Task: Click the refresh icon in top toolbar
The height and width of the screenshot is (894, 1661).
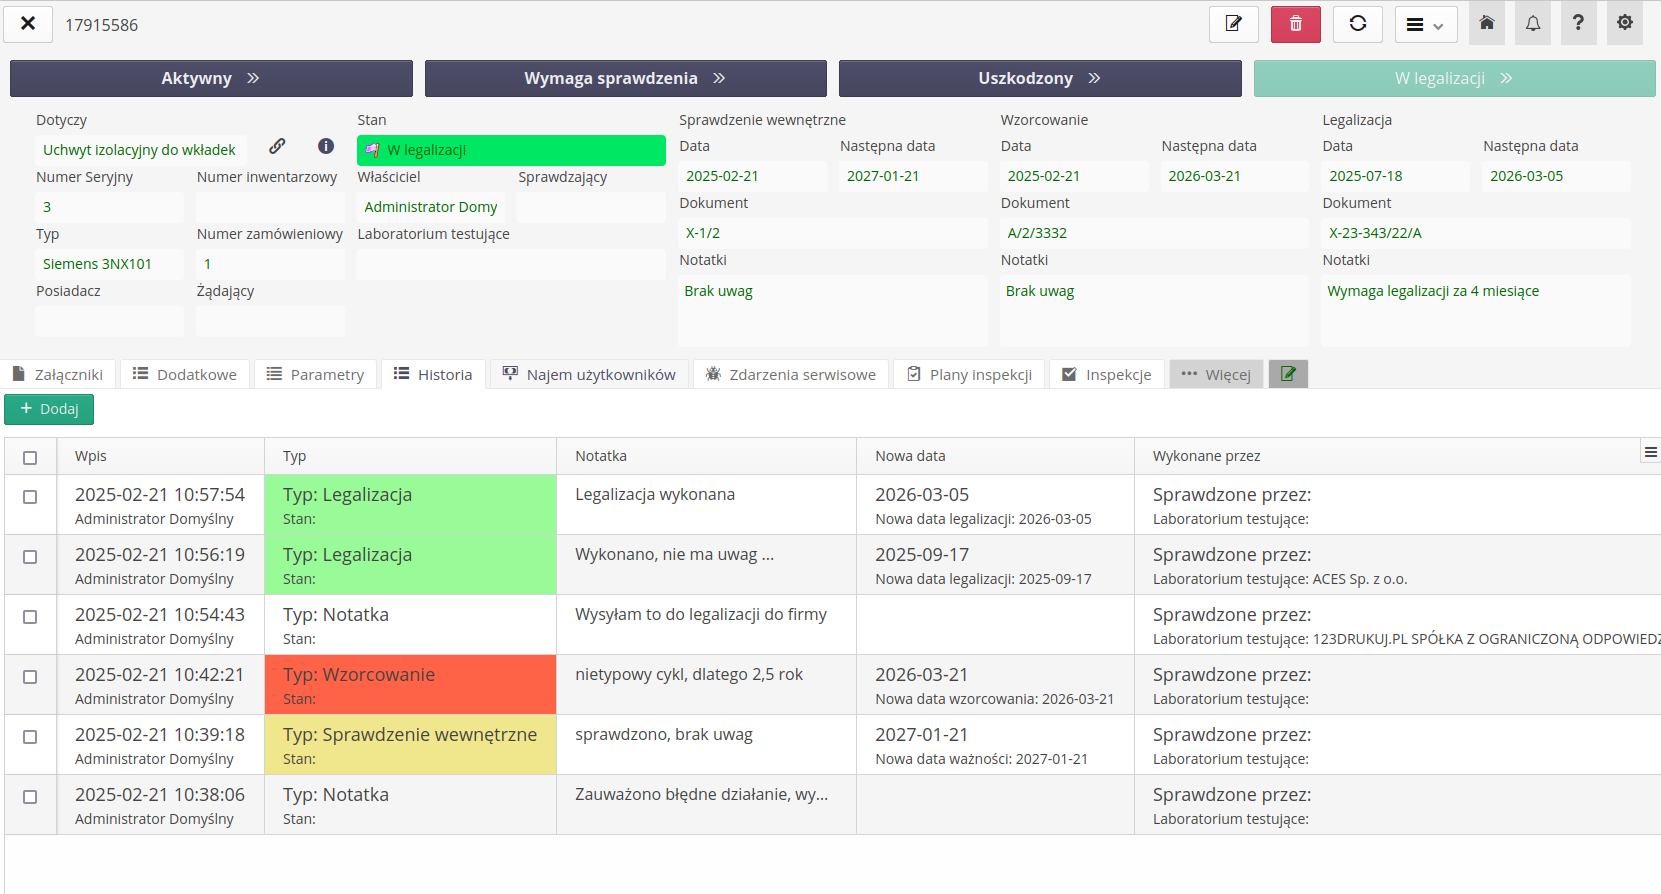Action: pos(1357,24)
